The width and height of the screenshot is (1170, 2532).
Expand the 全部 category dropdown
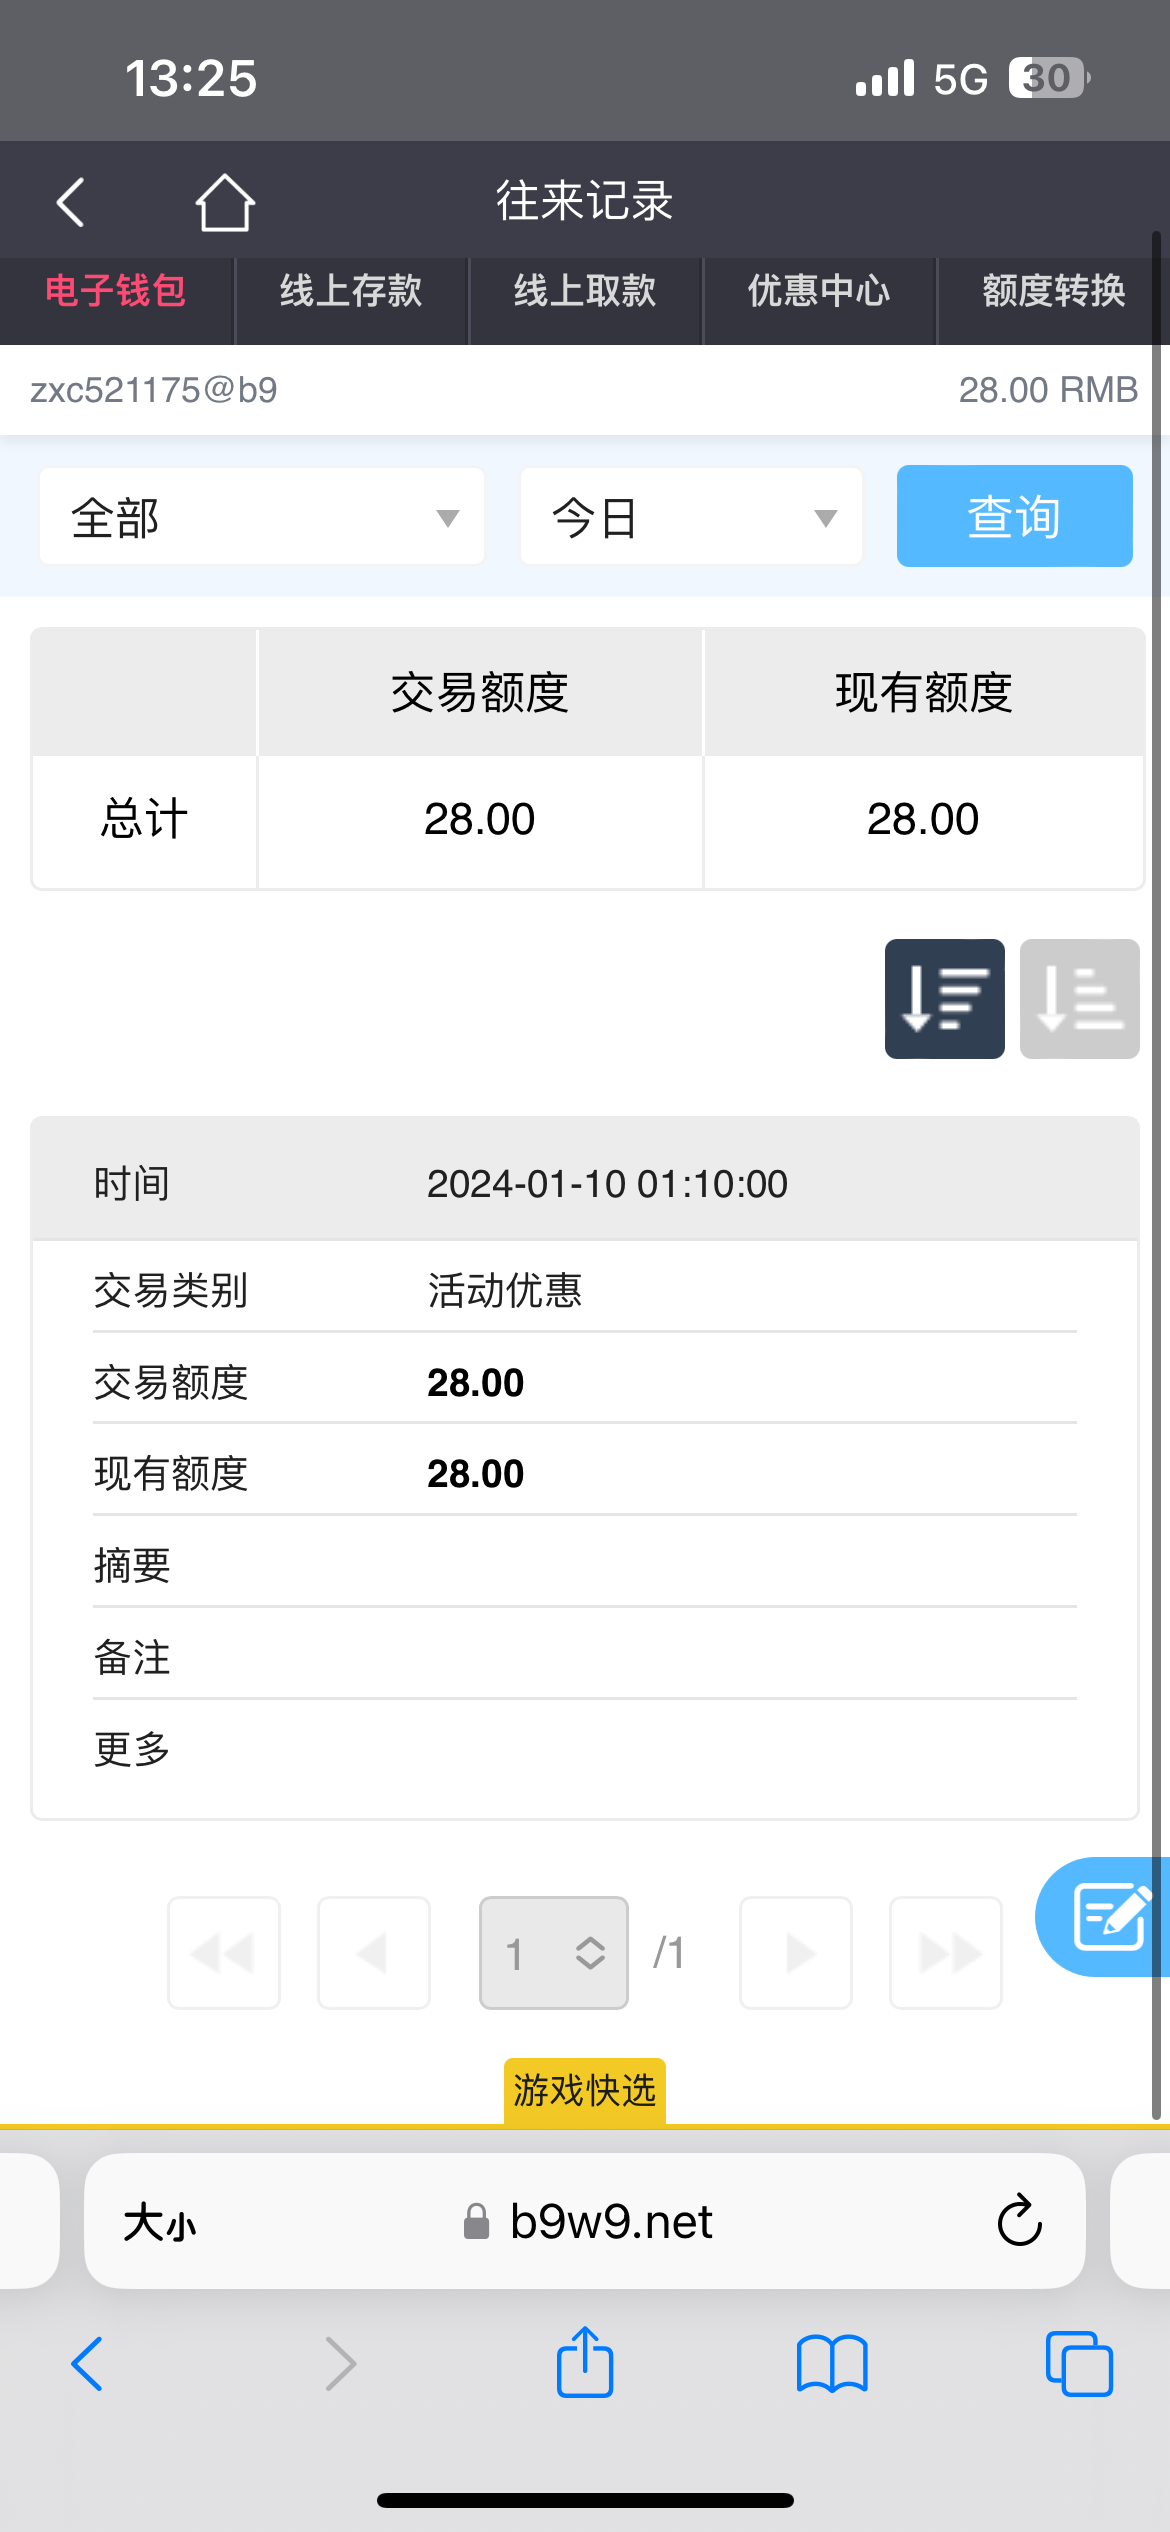coord(262,517)
